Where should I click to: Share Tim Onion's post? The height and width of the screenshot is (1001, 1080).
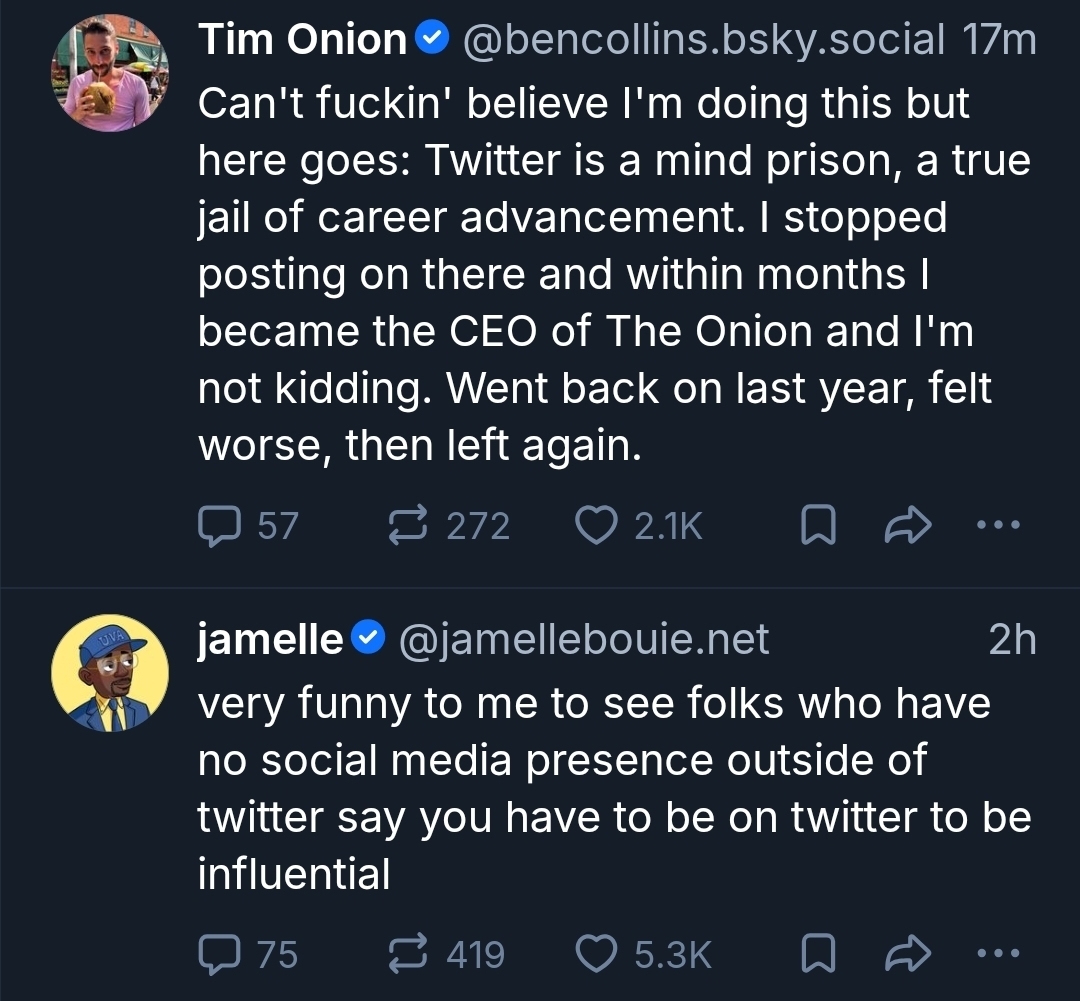tap(907, 526)
